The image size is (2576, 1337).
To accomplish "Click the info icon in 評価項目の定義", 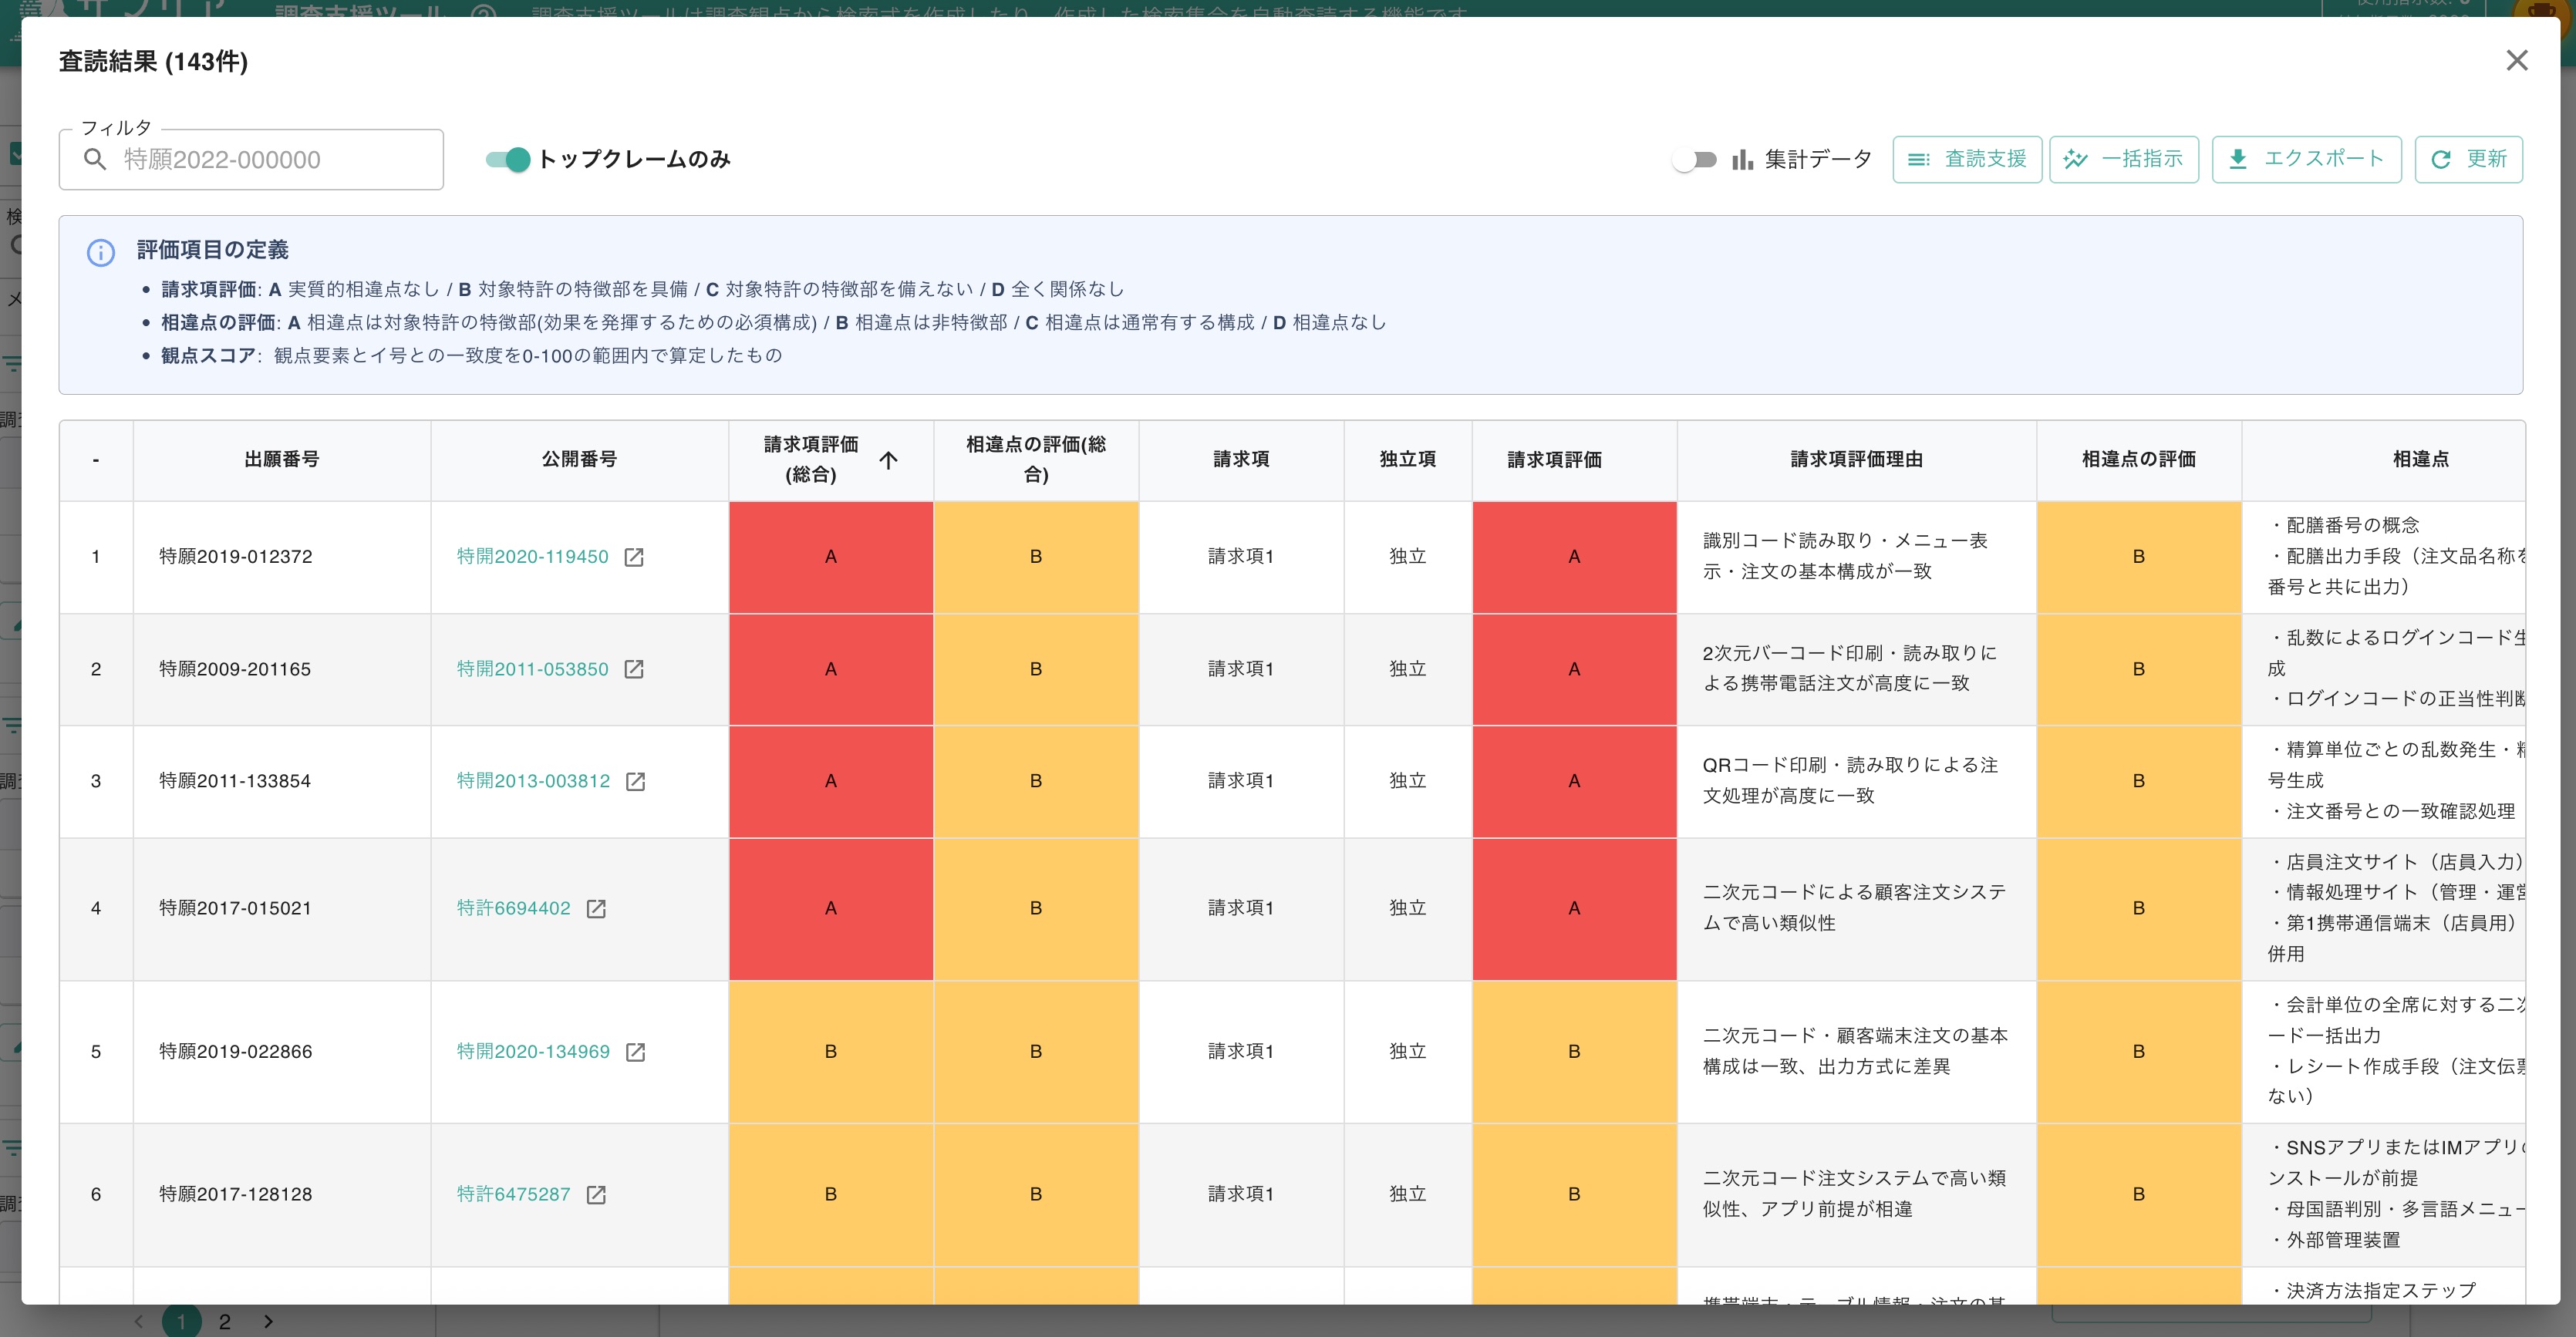I will 101,252.
